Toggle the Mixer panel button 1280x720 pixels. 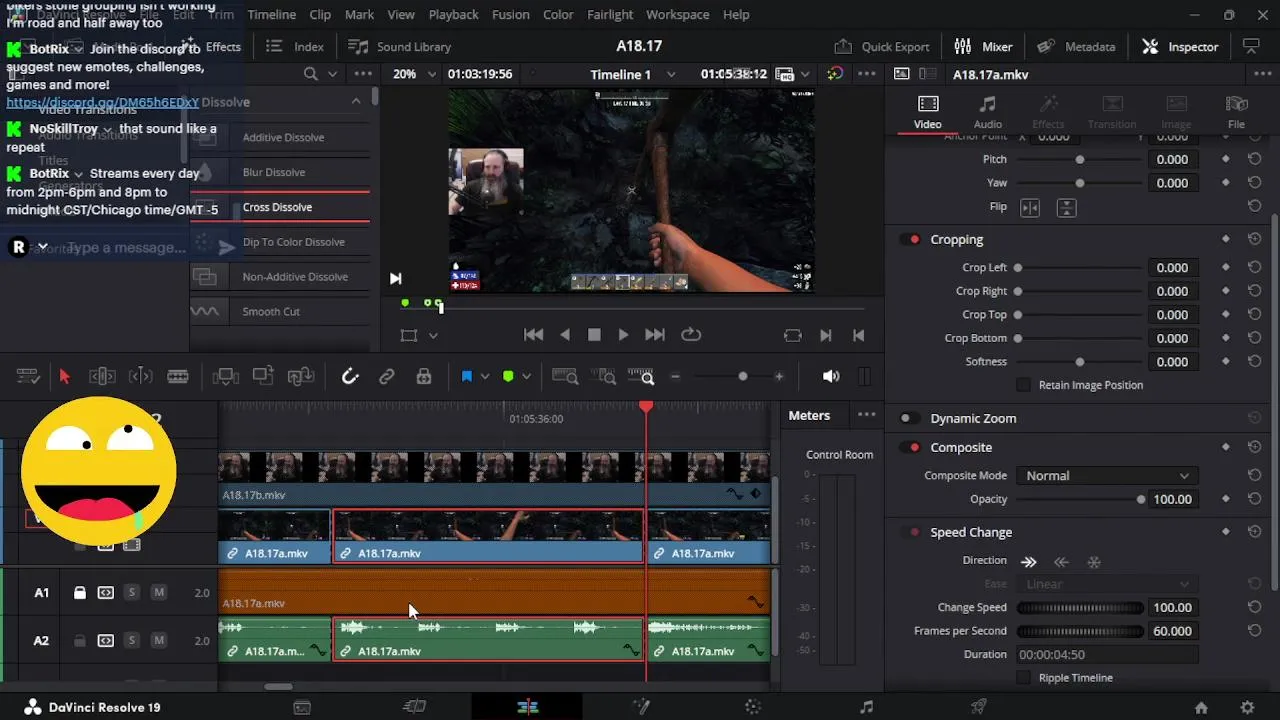pos(983,47)
